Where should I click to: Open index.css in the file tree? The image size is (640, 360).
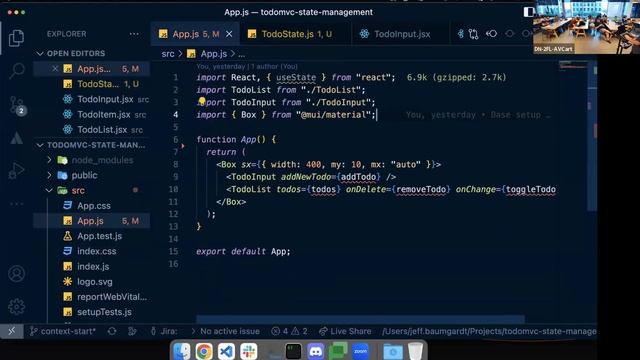[96, 251]
